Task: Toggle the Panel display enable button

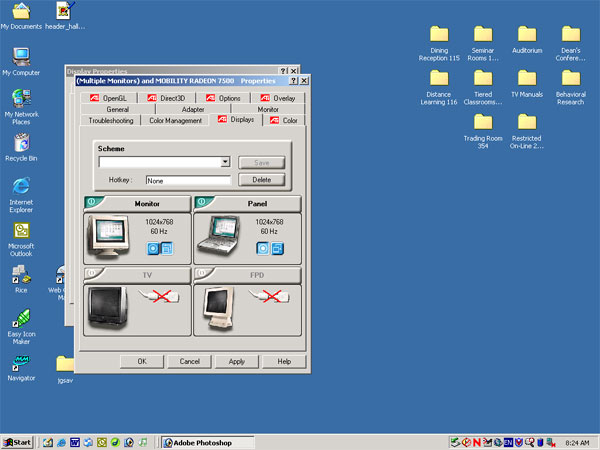Action: click(x=202, y=201)
